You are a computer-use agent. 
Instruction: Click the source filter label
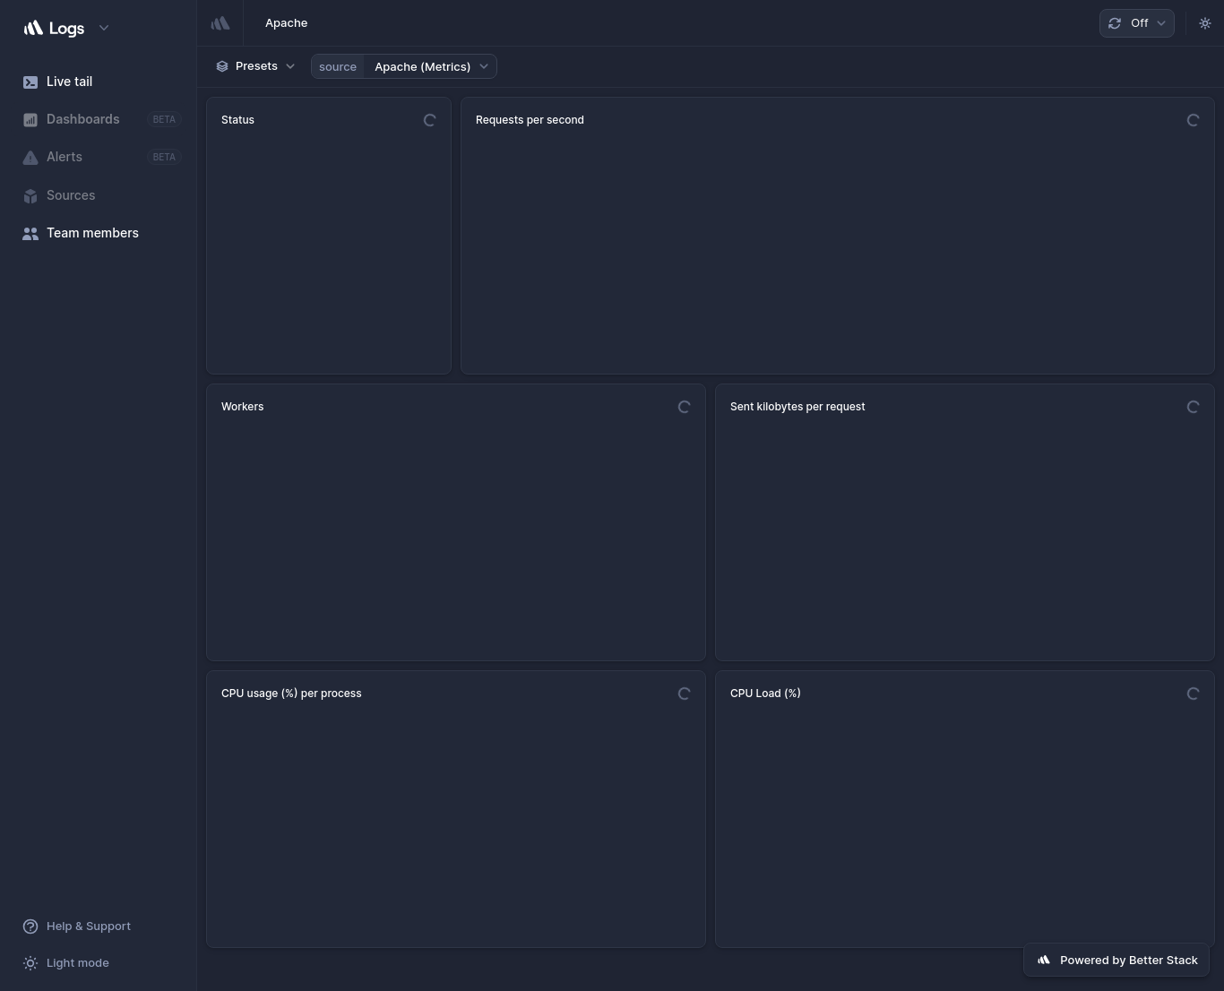pos(337,66)
